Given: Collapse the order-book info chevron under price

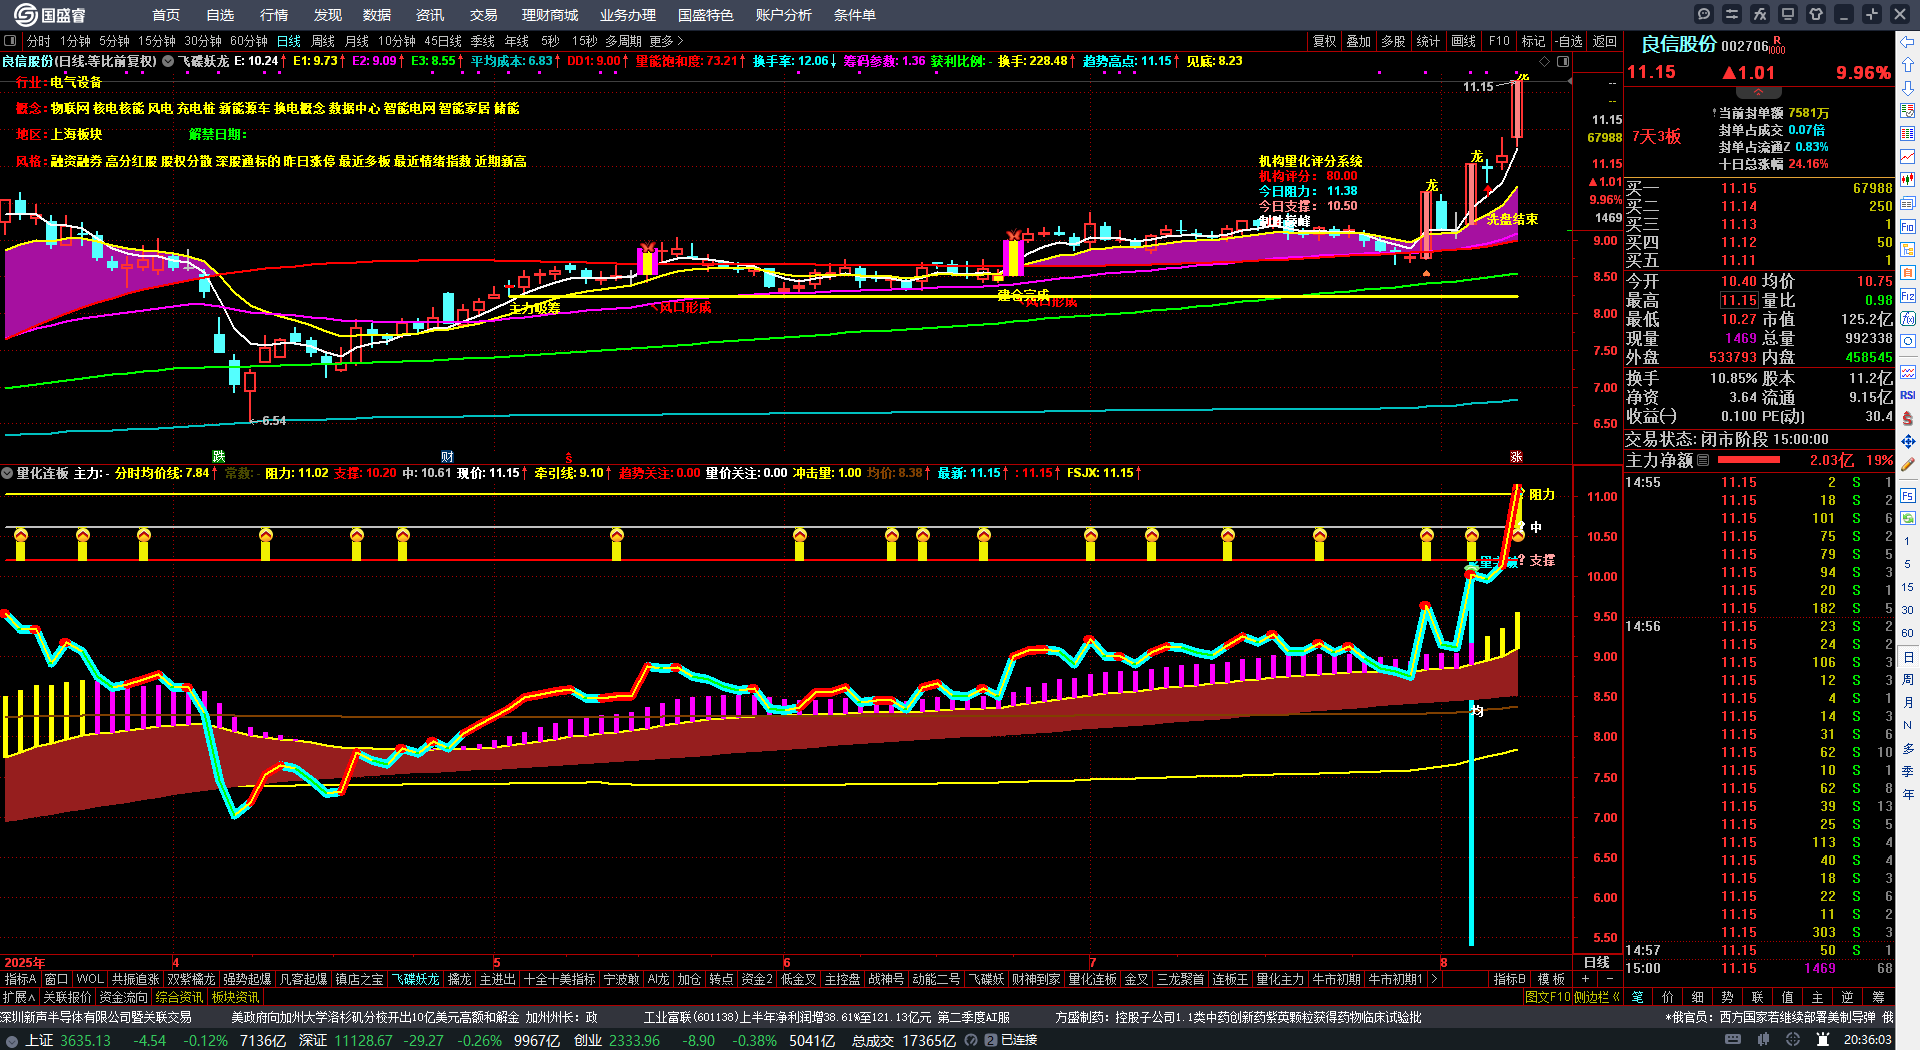Looking at the screenshot, I should pos(1758,92).
